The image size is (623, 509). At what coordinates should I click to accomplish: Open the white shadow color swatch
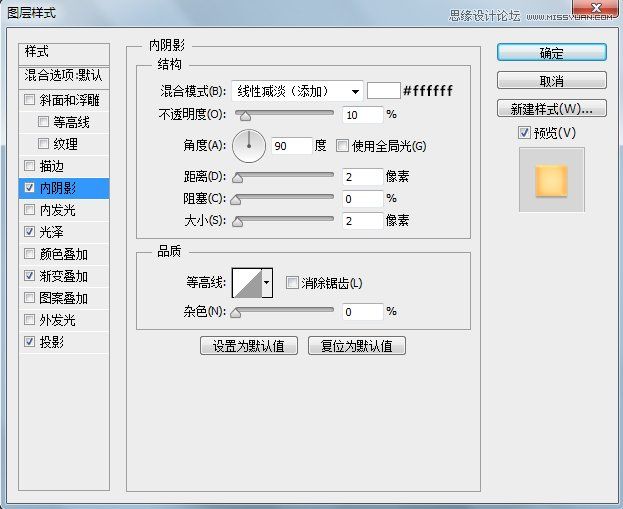pos(383,91)
